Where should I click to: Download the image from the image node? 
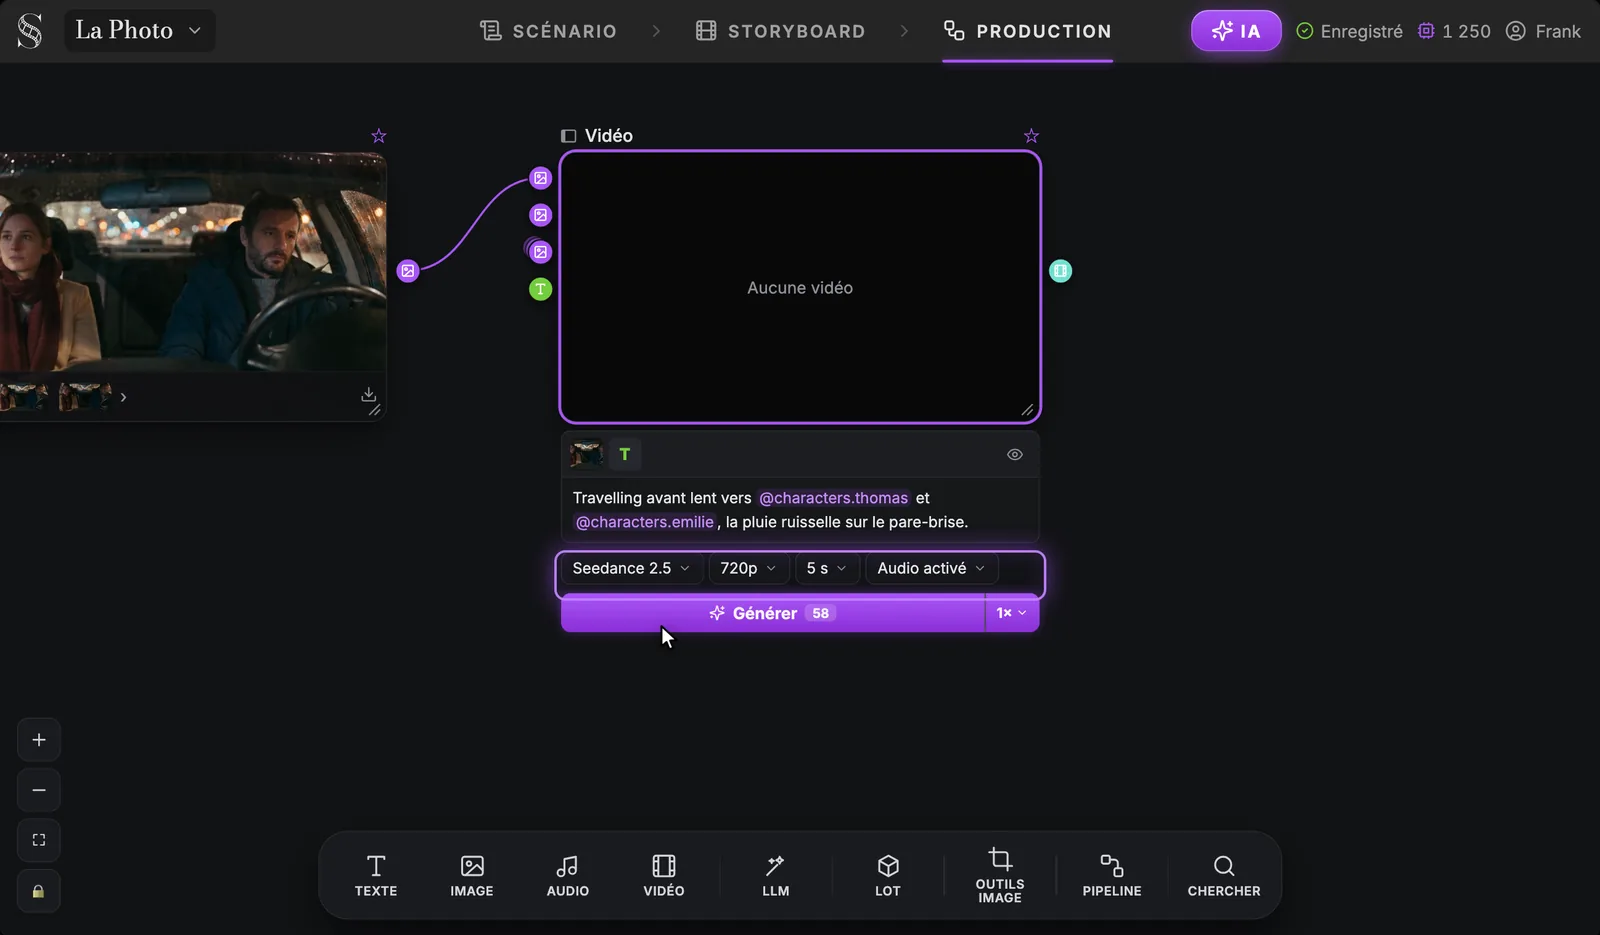(369, 394)
